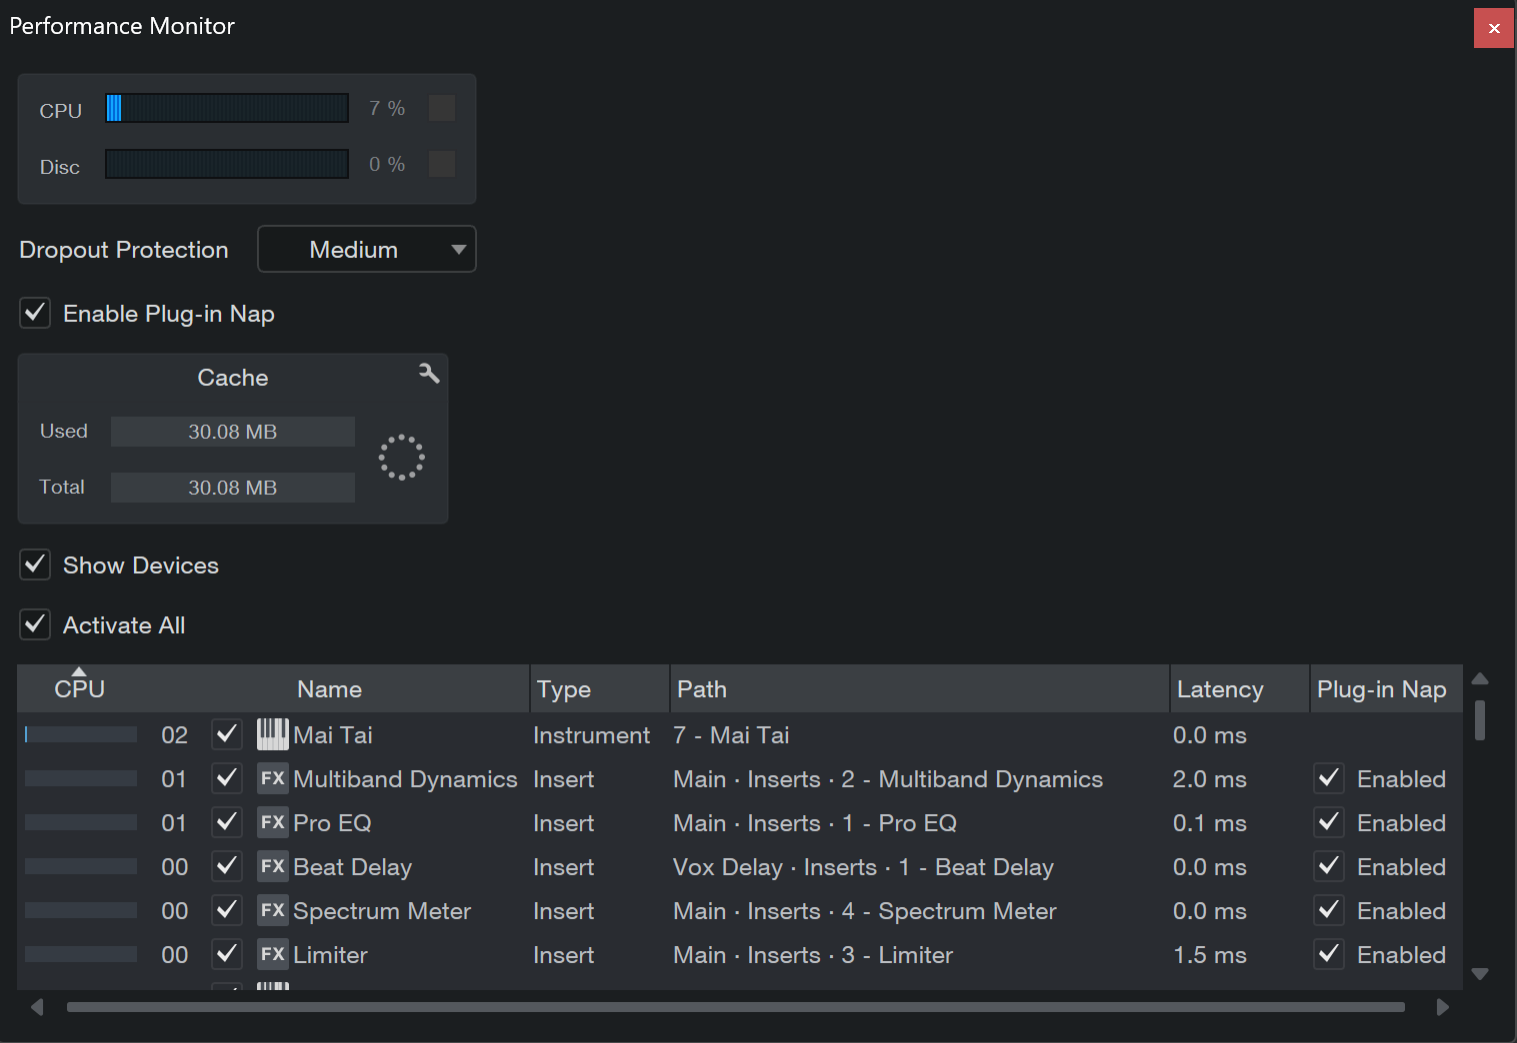Screen dimensions: 1517x1043
Task: Sort by CPU column header
Action: 79,689
